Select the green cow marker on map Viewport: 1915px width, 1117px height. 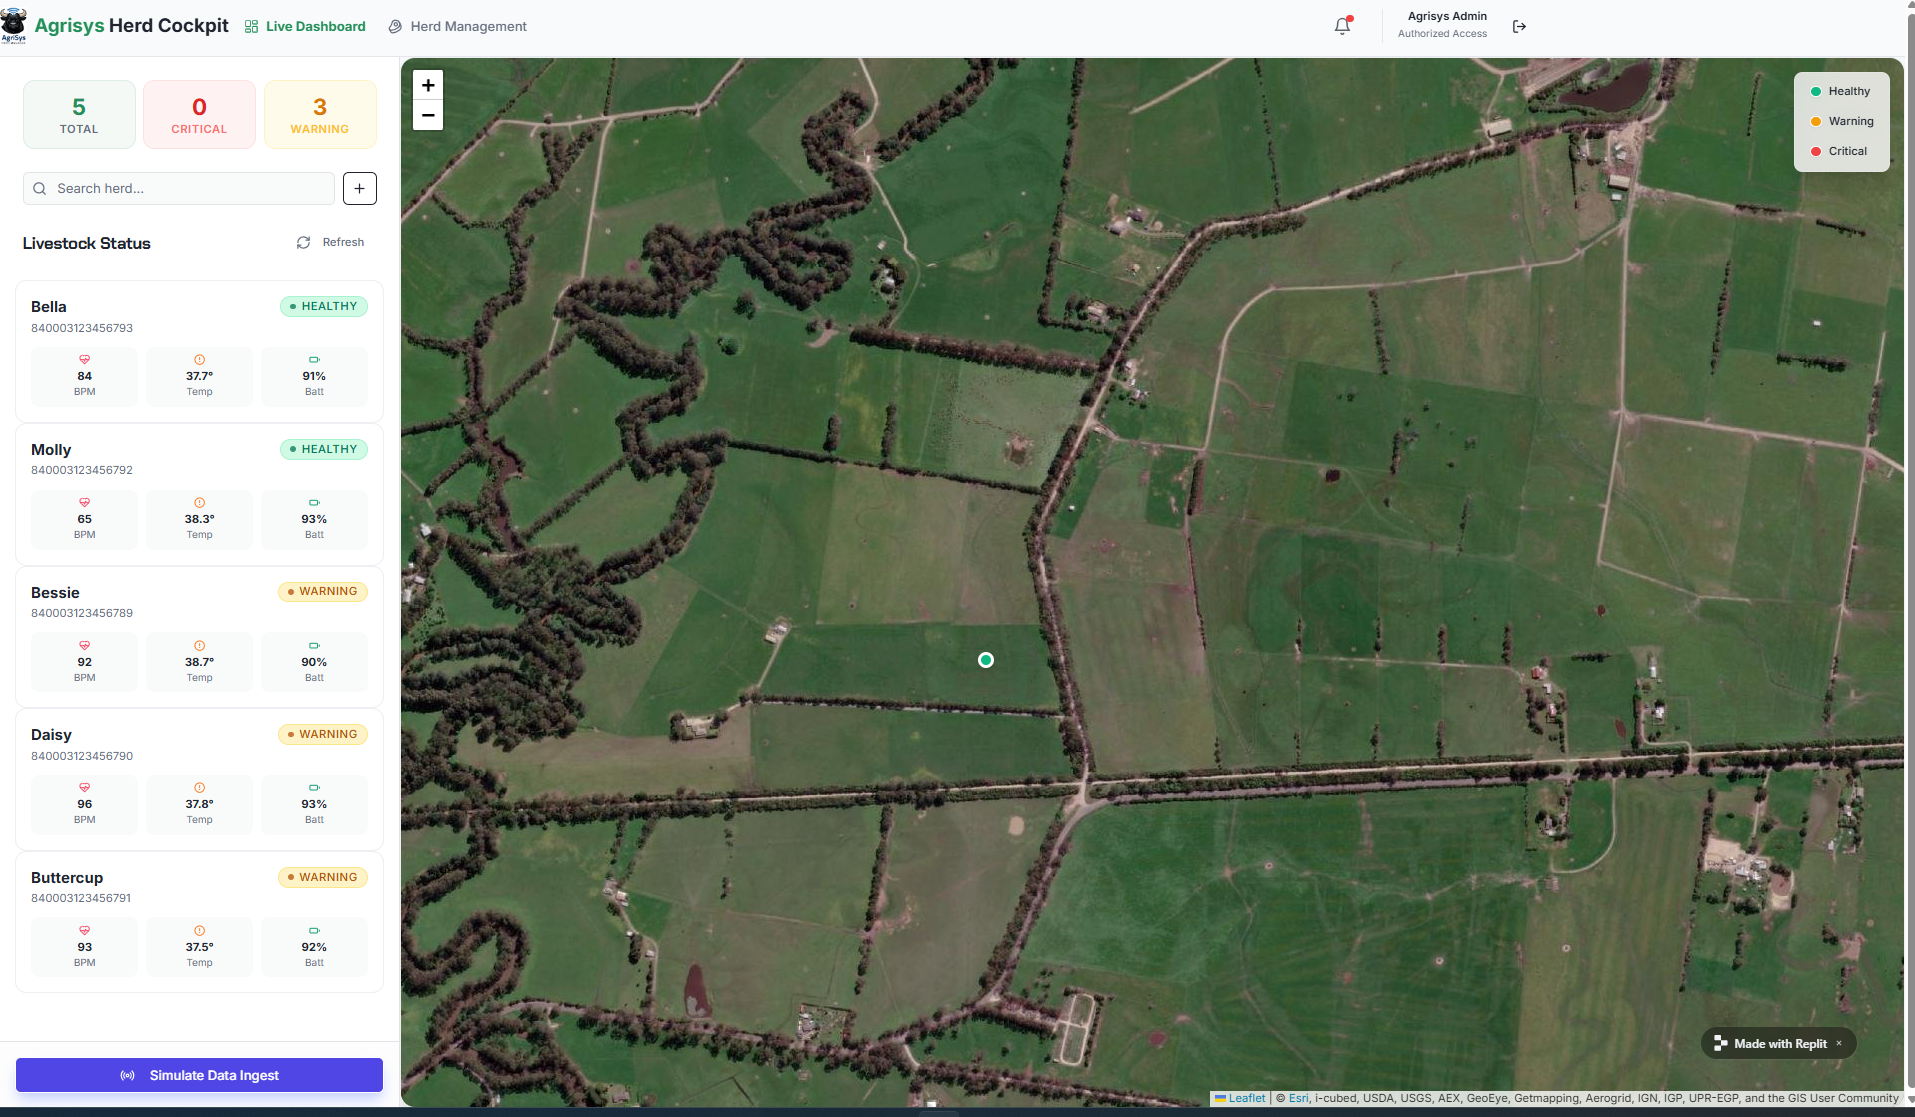click(x=985, y=660)
